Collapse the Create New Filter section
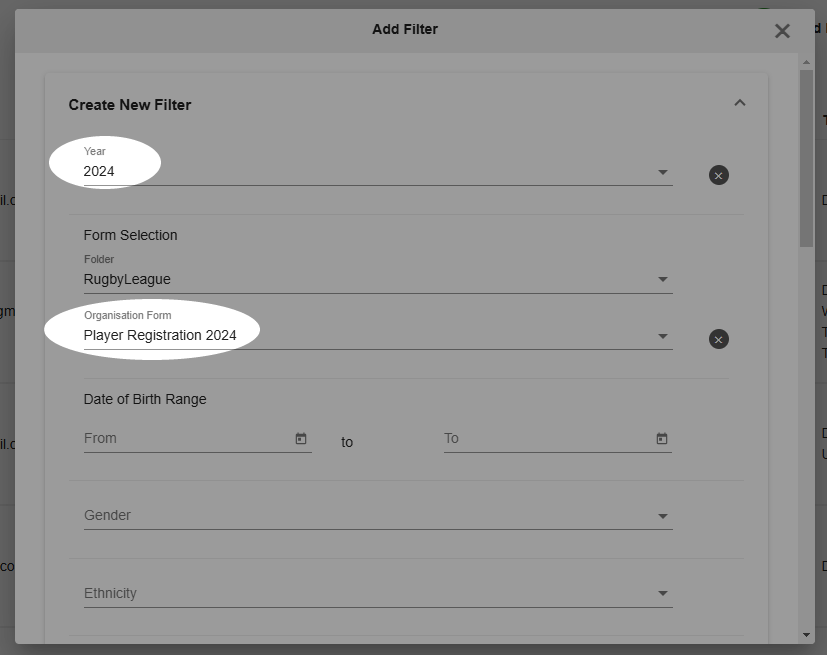This screenshot has width=827, height=655. 740,103
